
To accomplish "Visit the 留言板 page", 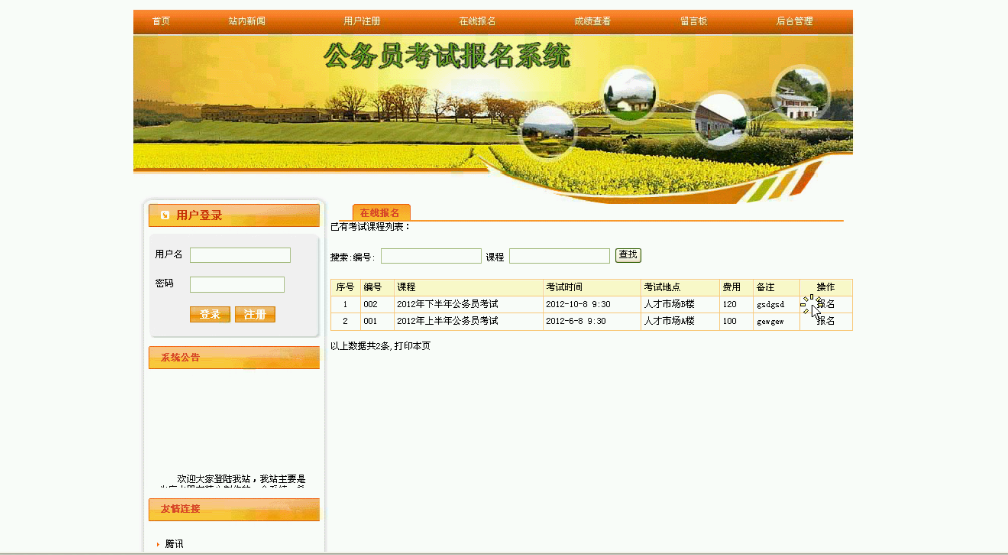I will point(694,21).
